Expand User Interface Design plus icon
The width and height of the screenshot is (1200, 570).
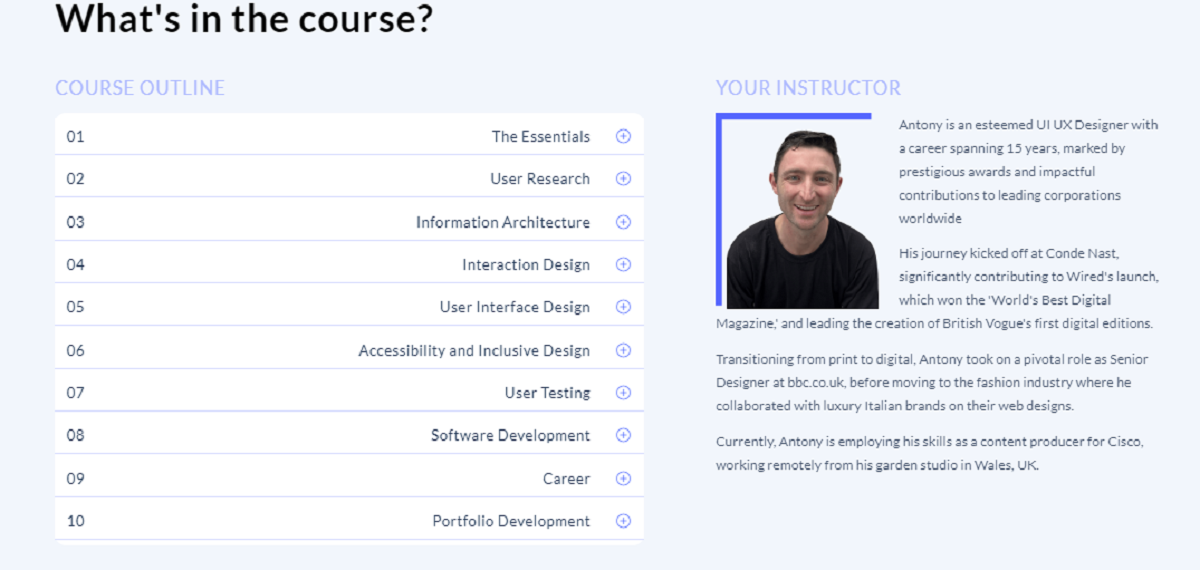coord(623,307)
